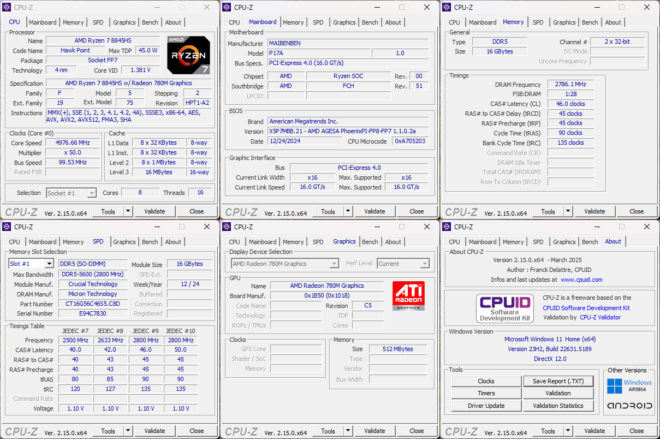660x439 pixels.
Task: Click Close button in the Graphics tab window
Action: (416, 431)
